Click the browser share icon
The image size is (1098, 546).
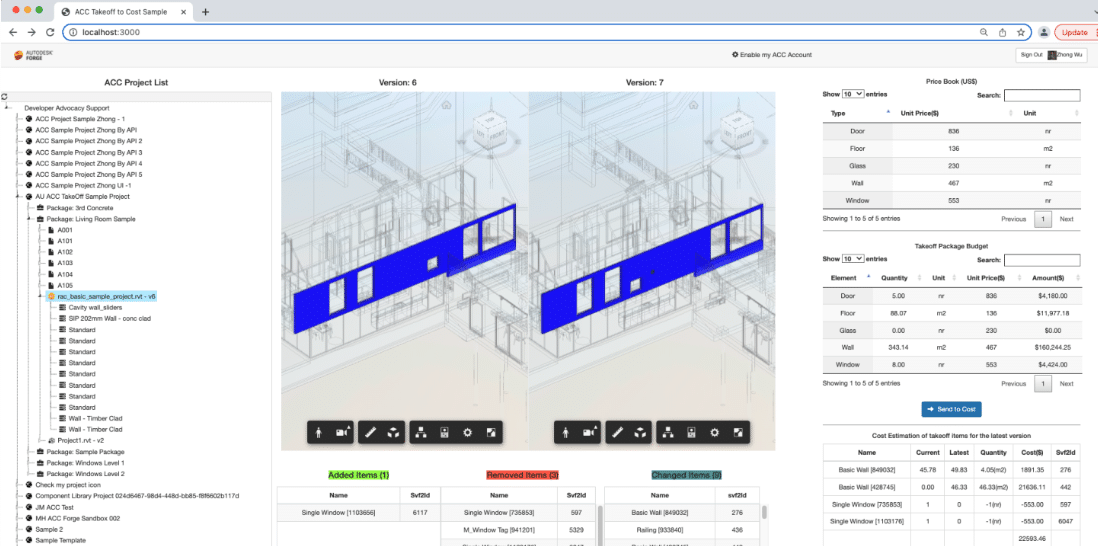point(1003,32)
